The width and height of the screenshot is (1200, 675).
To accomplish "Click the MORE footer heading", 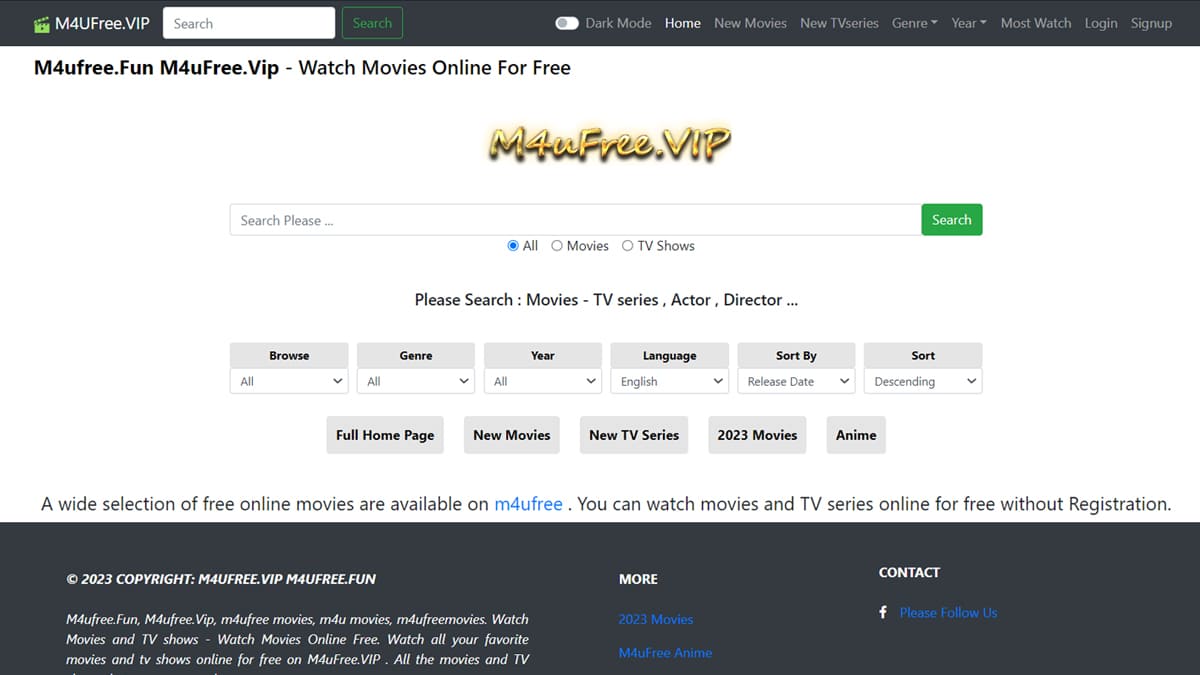I will coord(638,579).
